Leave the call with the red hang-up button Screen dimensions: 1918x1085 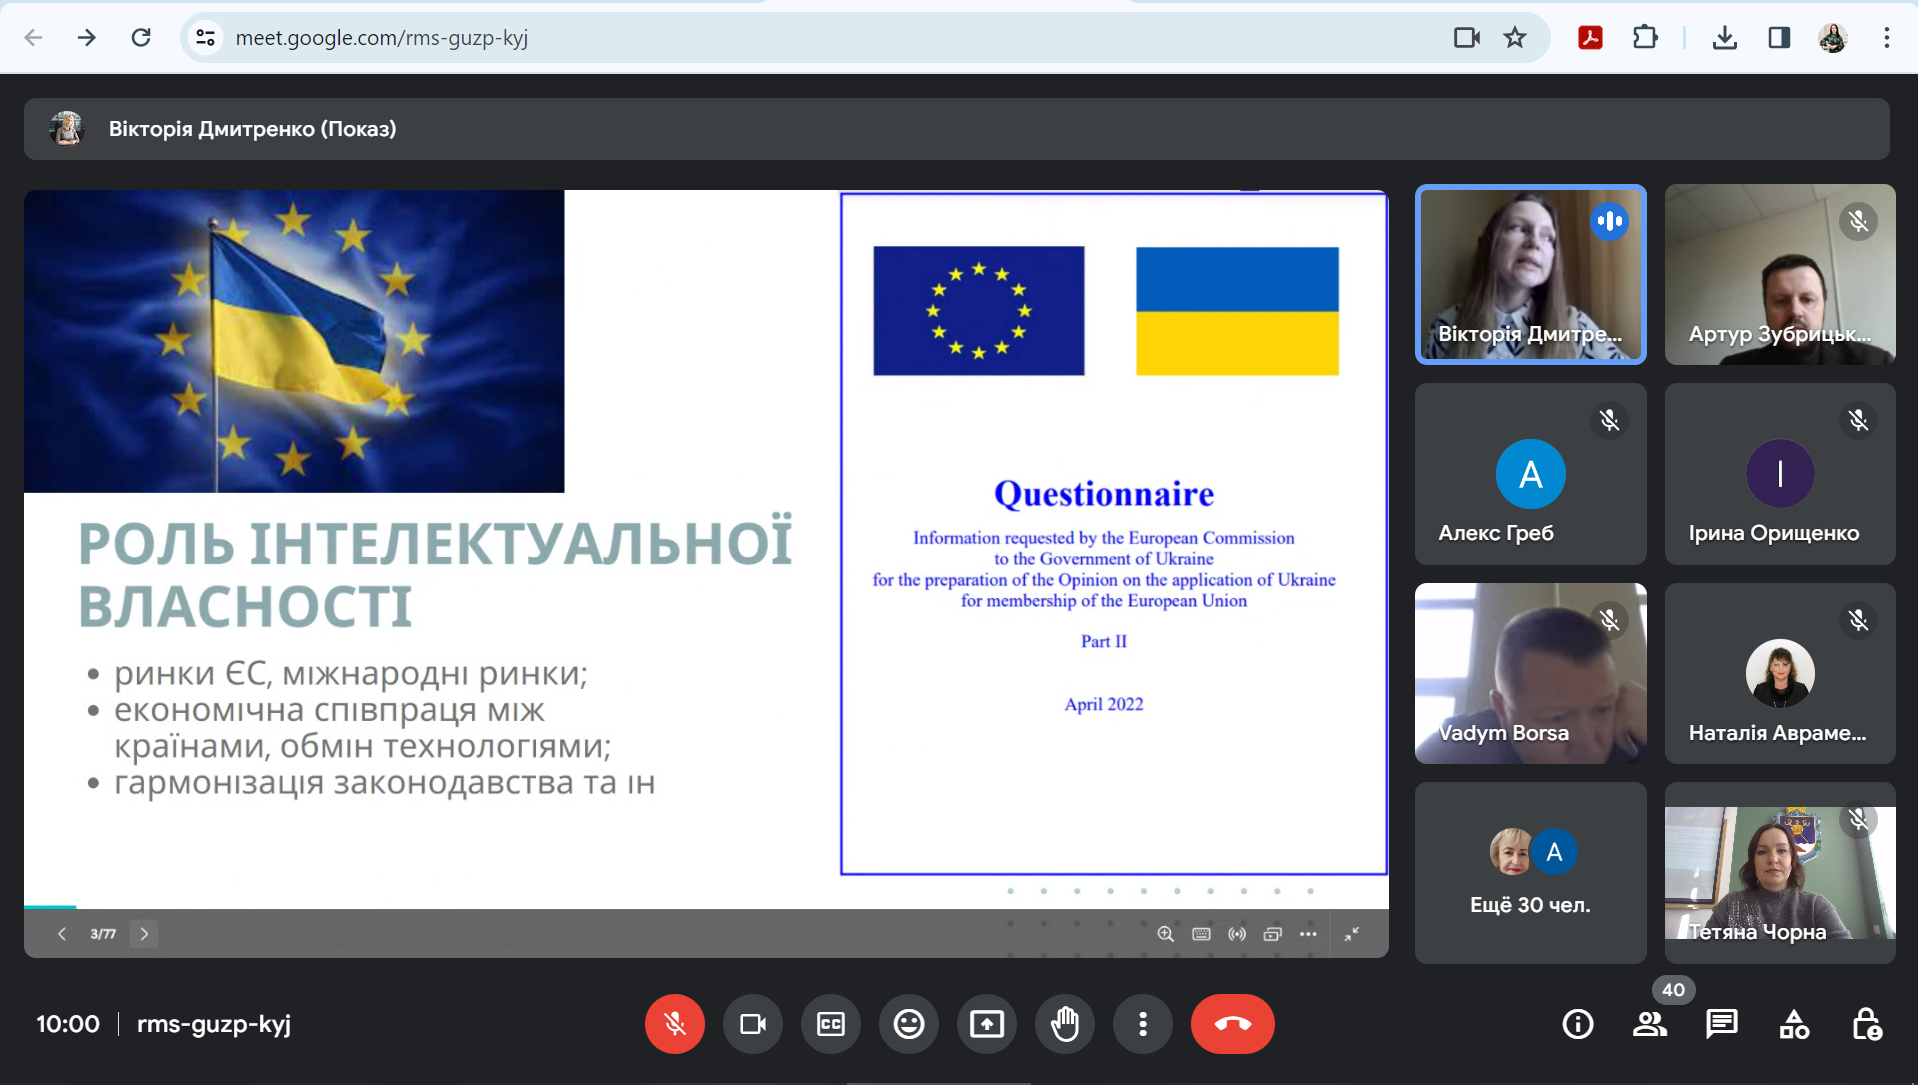1233,1024
